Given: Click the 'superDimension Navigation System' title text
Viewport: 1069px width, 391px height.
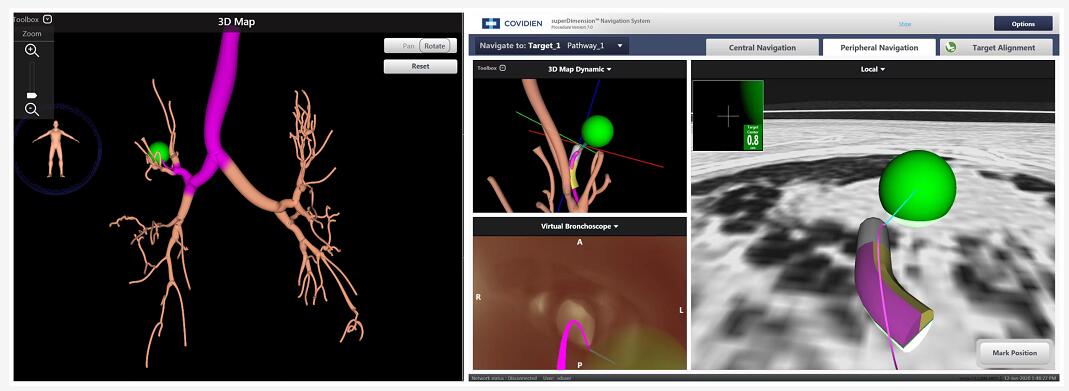Looking at the screenshot, I should [600, 21].
